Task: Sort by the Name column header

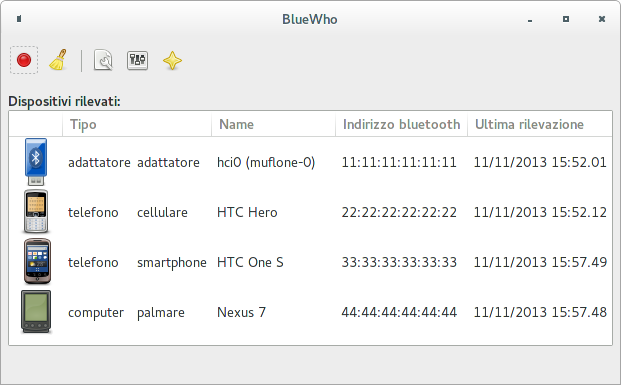Action: click(x=273, y=124)
